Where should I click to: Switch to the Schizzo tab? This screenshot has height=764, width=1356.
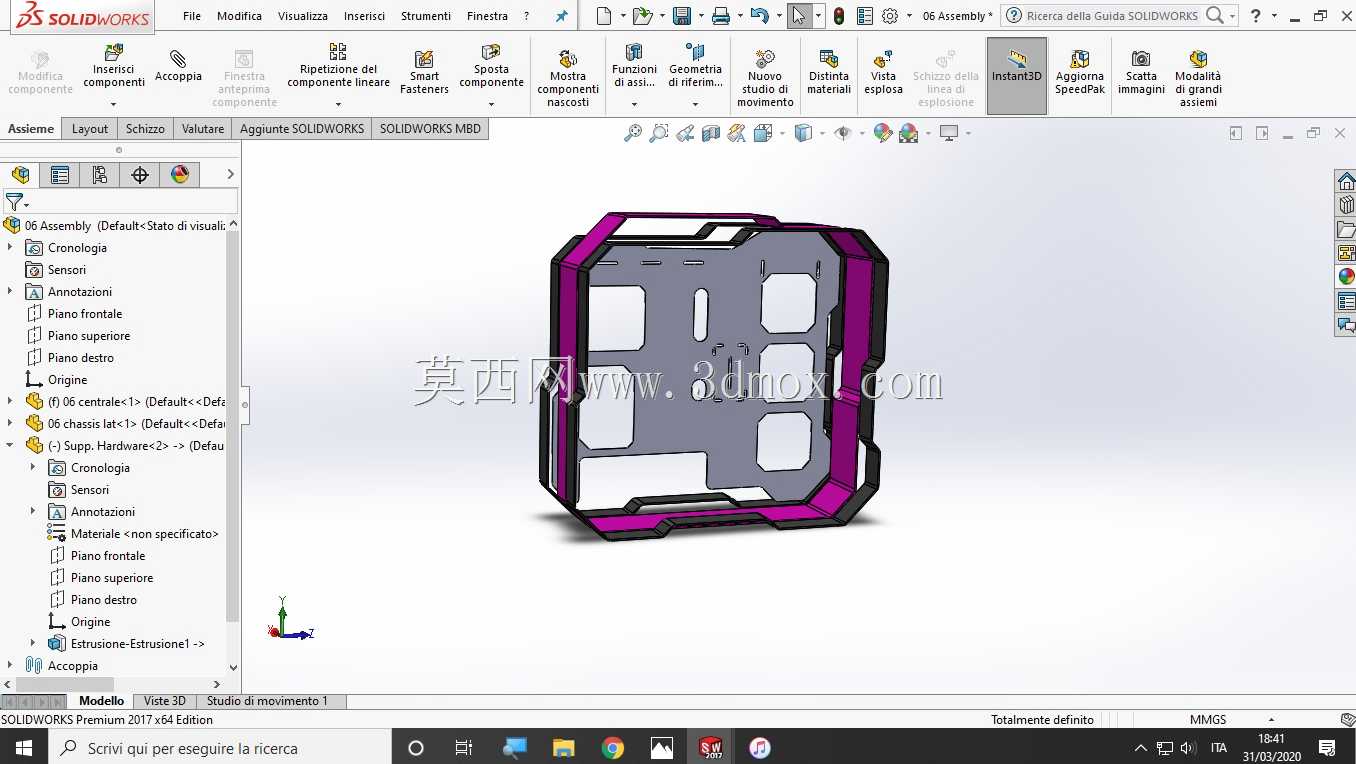(145, 129)
